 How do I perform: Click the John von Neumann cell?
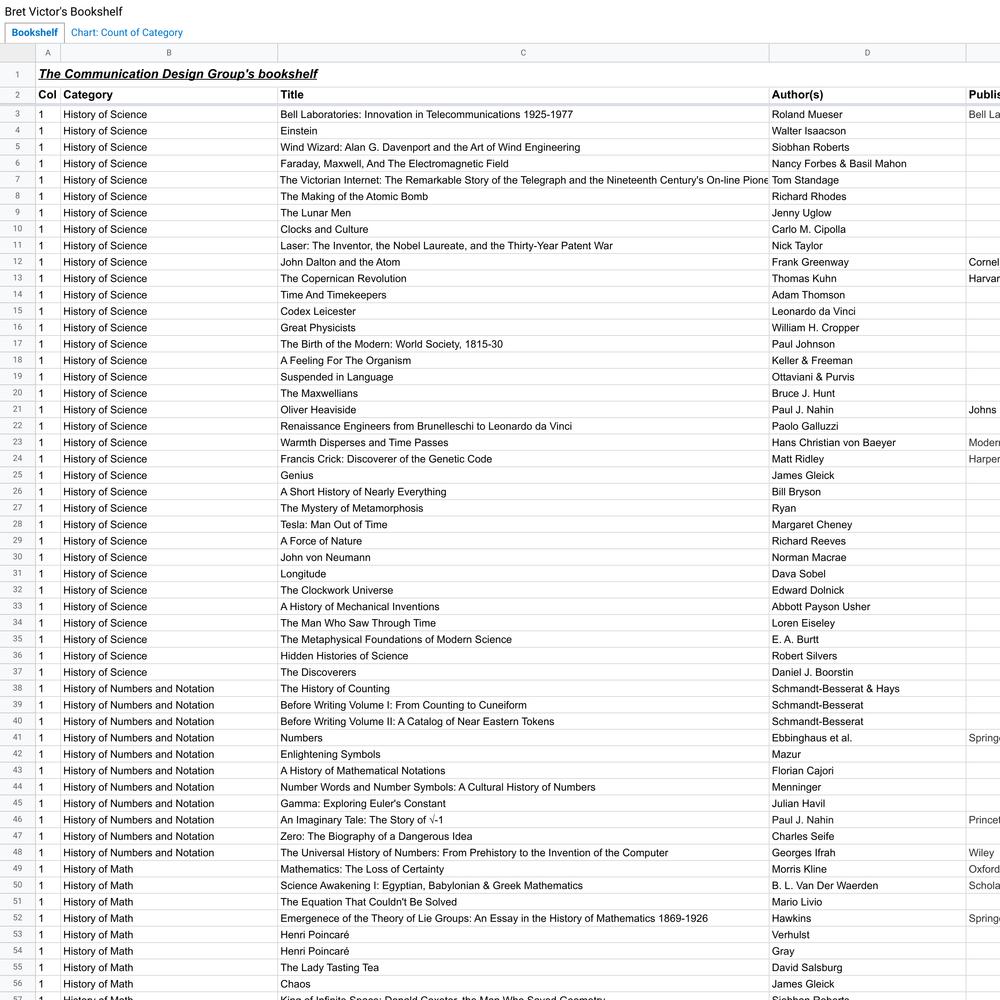(x=523, y=557)
